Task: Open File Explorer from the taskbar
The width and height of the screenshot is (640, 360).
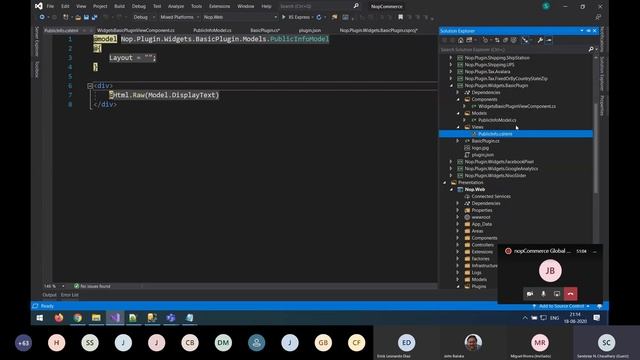Action: tap(96, 318)
